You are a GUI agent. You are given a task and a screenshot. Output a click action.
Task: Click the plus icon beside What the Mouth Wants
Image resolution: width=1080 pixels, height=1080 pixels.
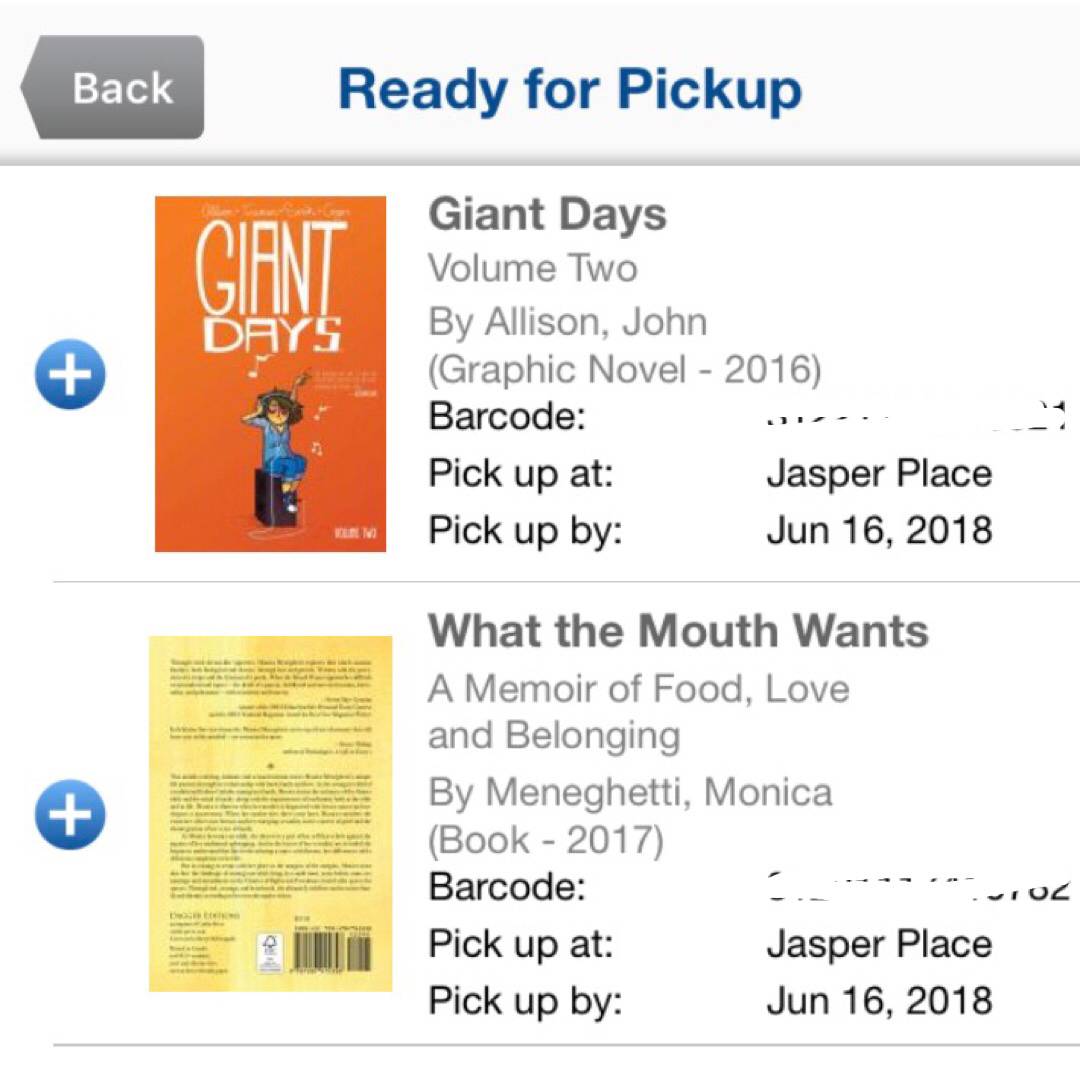tap(70, 815)
